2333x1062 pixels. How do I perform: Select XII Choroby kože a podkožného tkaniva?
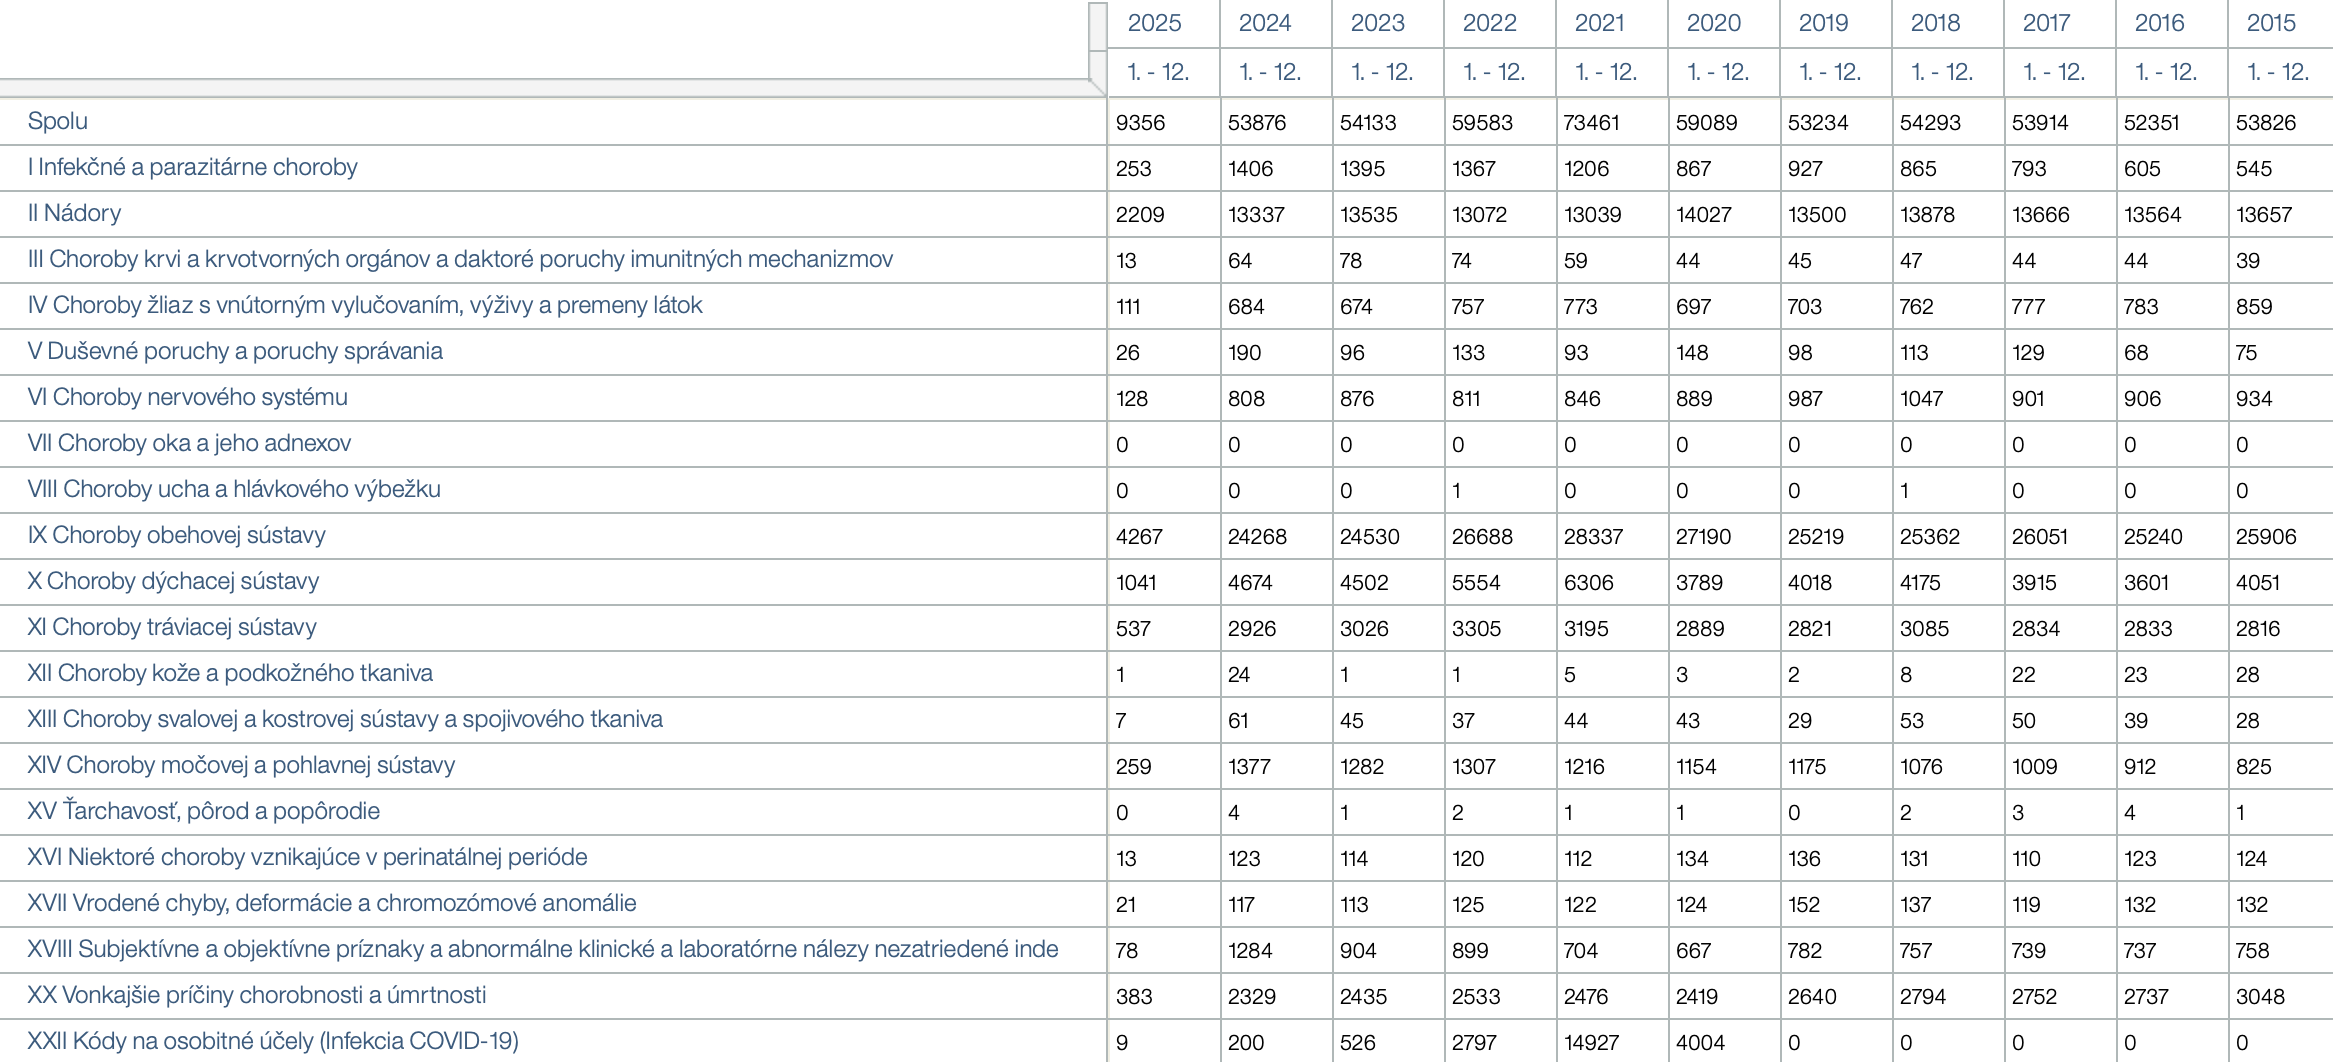coord(230,673)
